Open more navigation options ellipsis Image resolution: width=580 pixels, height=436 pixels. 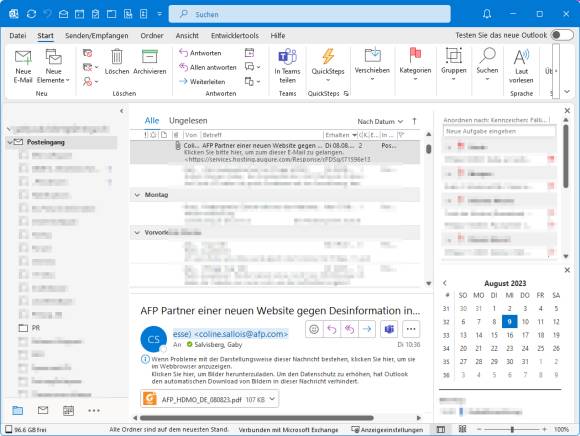(x=94, y=410)
